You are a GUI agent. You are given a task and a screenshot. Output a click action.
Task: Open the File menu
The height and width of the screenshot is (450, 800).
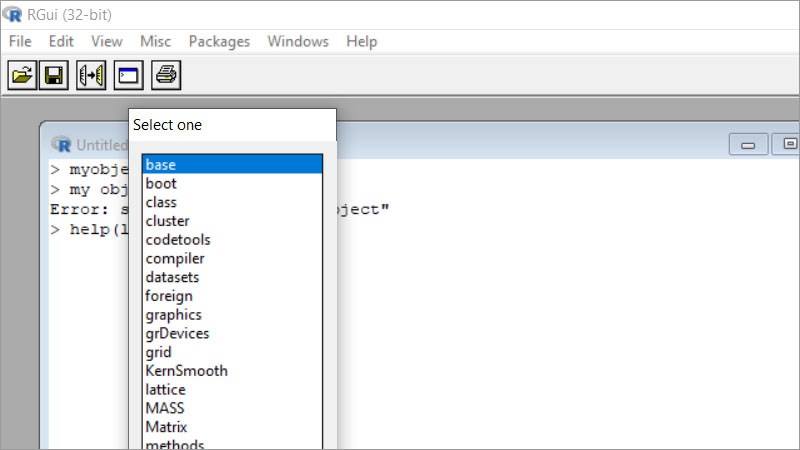point(20,41)
